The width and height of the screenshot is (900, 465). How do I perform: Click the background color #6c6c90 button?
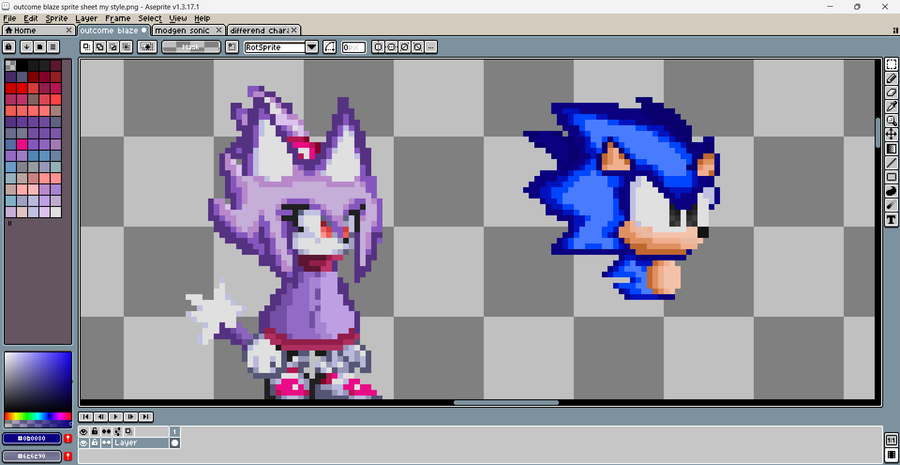32,456
